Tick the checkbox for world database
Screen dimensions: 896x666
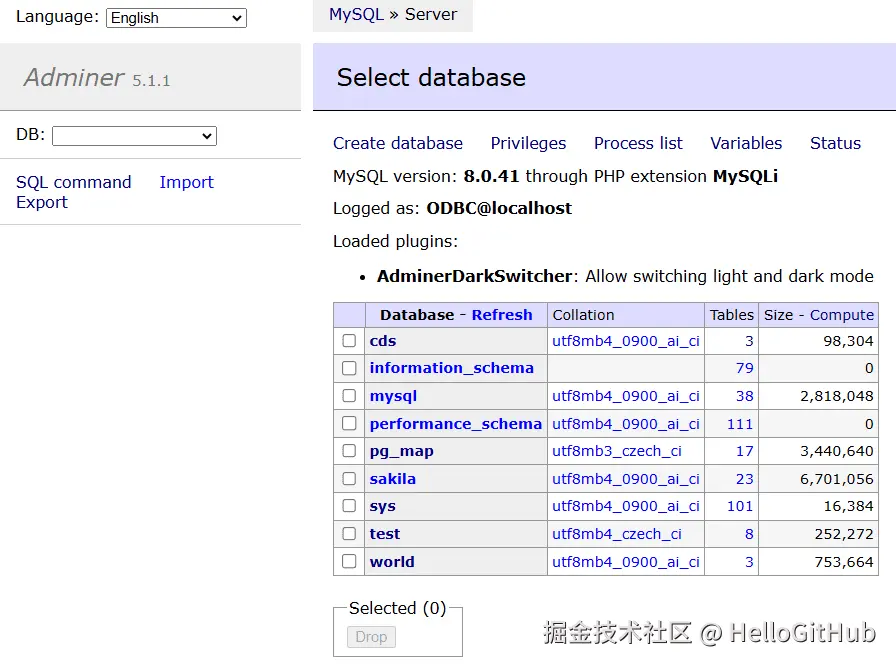349,561
